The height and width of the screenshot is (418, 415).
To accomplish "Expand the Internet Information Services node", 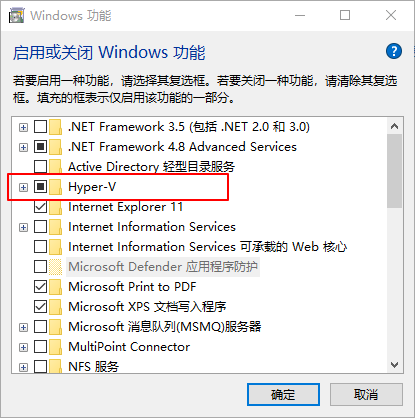I will tap(23, 227).
